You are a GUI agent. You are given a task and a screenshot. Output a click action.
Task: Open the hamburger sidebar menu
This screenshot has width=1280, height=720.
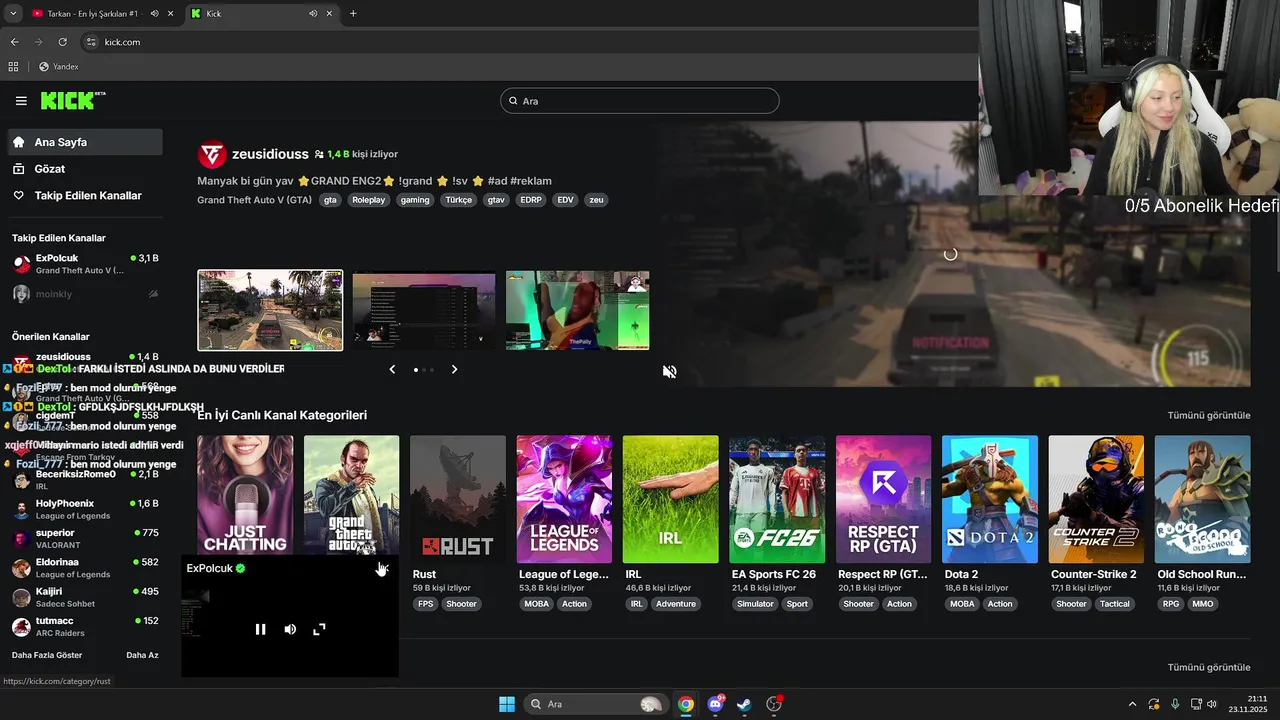point(21,101)
